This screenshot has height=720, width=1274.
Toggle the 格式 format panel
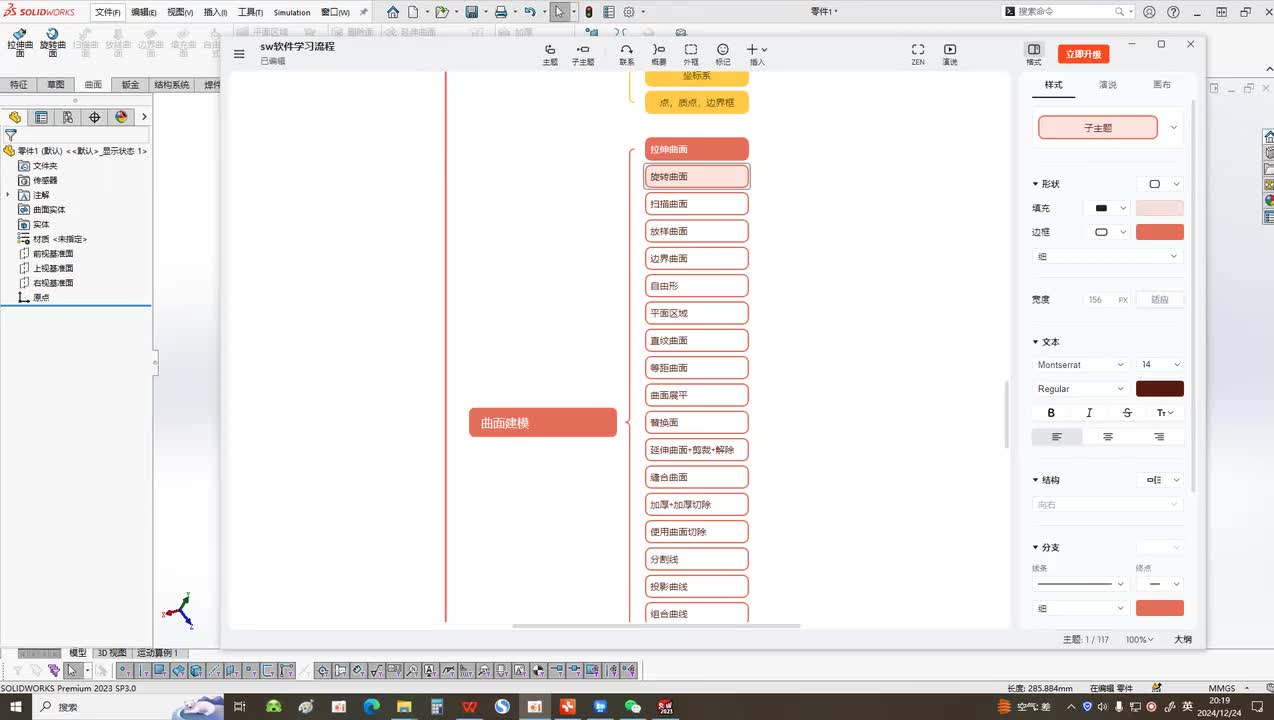click(1034, 54)
